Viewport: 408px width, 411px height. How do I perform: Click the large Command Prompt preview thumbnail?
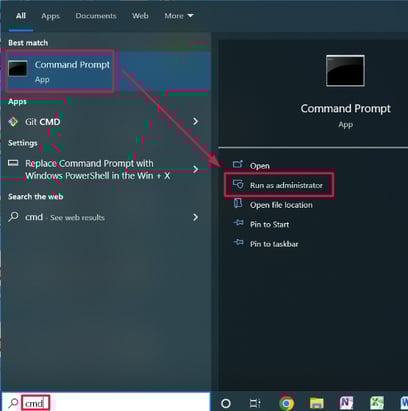coord(345,71)
